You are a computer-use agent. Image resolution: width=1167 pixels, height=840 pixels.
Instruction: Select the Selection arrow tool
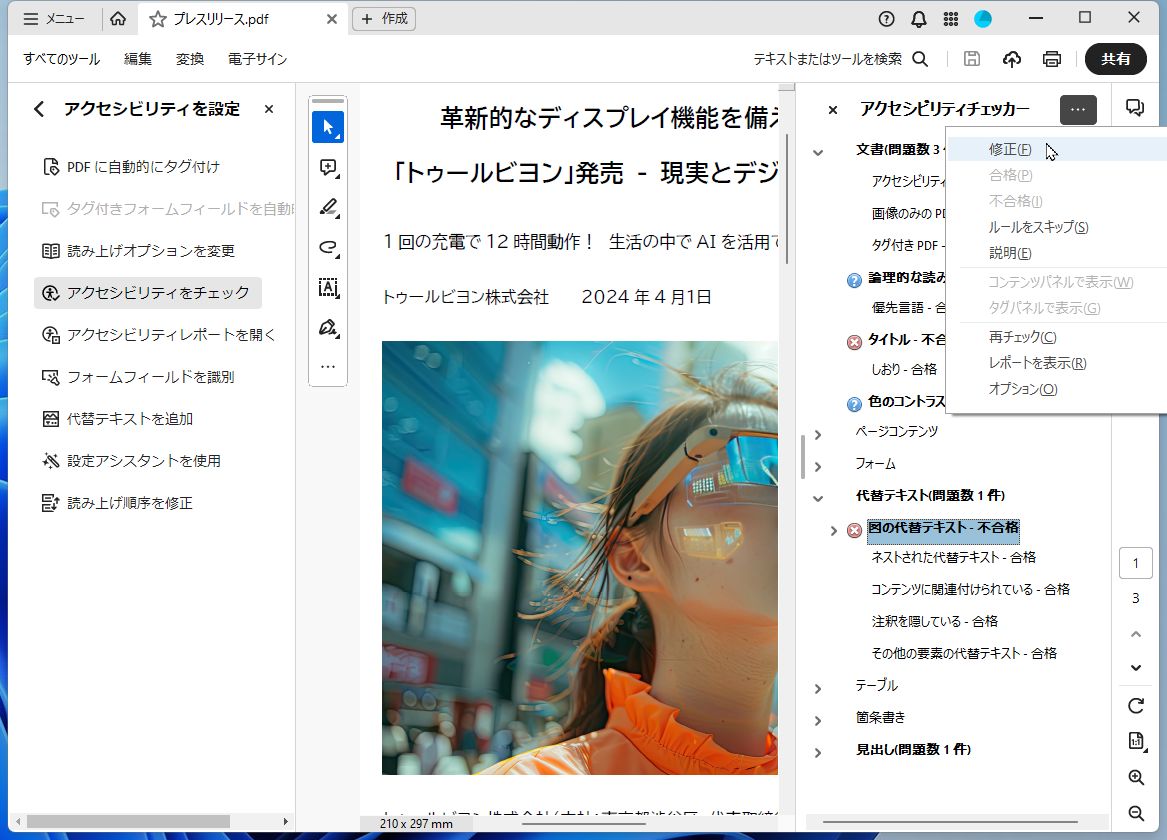point(327,126)
